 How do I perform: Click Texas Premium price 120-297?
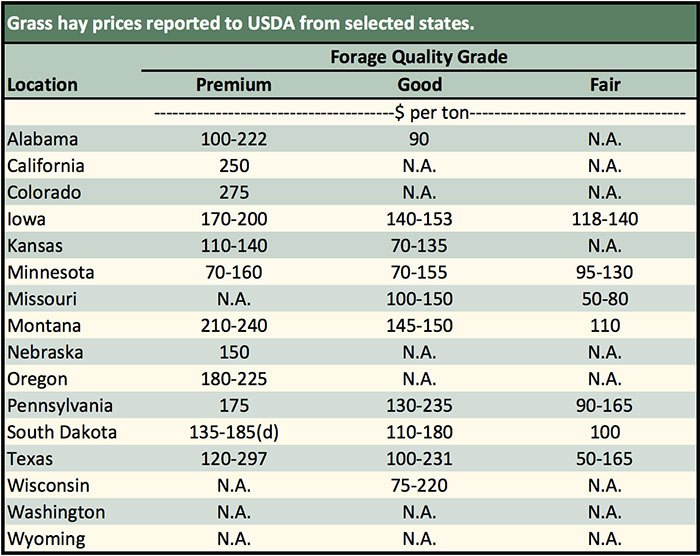click(x=233, y=459)
